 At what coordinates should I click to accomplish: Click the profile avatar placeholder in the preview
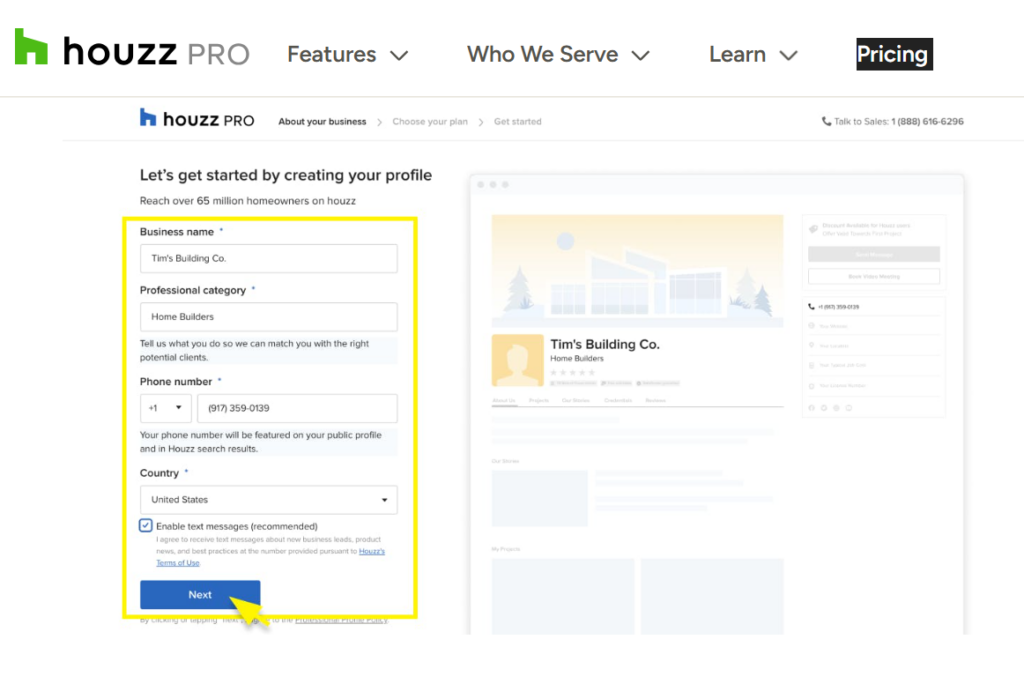click(x=517, y=361)
